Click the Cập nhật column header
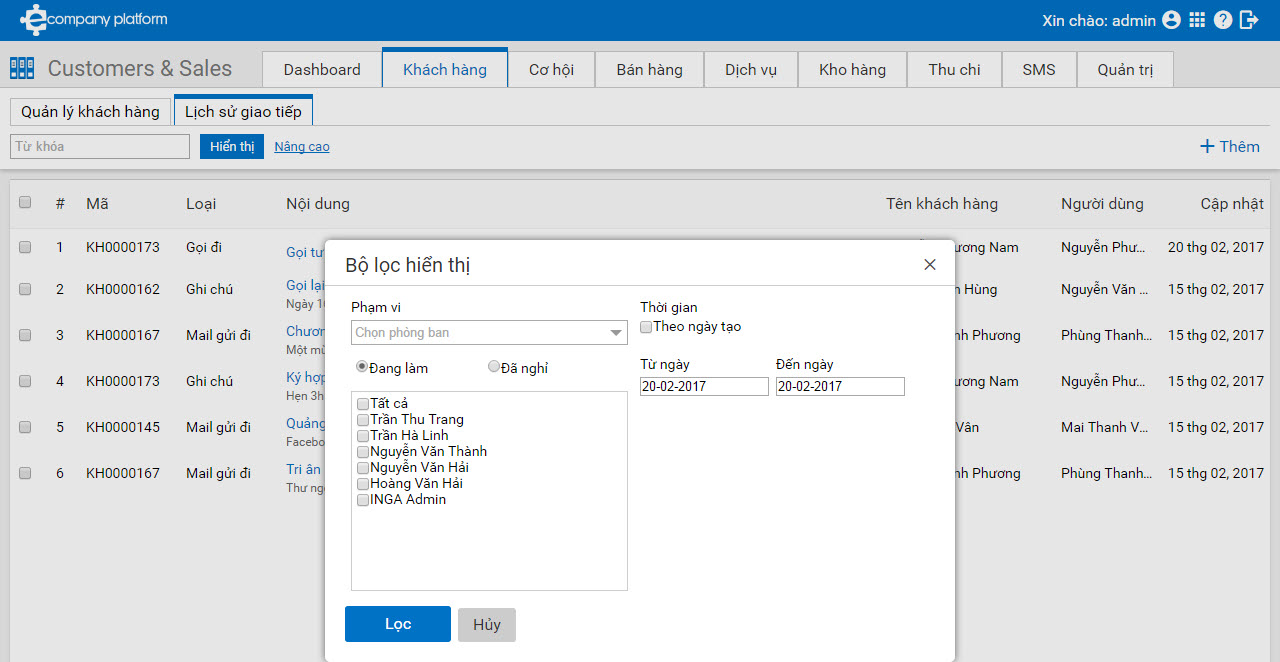Screen dimensions: 1280x662 1232,204
